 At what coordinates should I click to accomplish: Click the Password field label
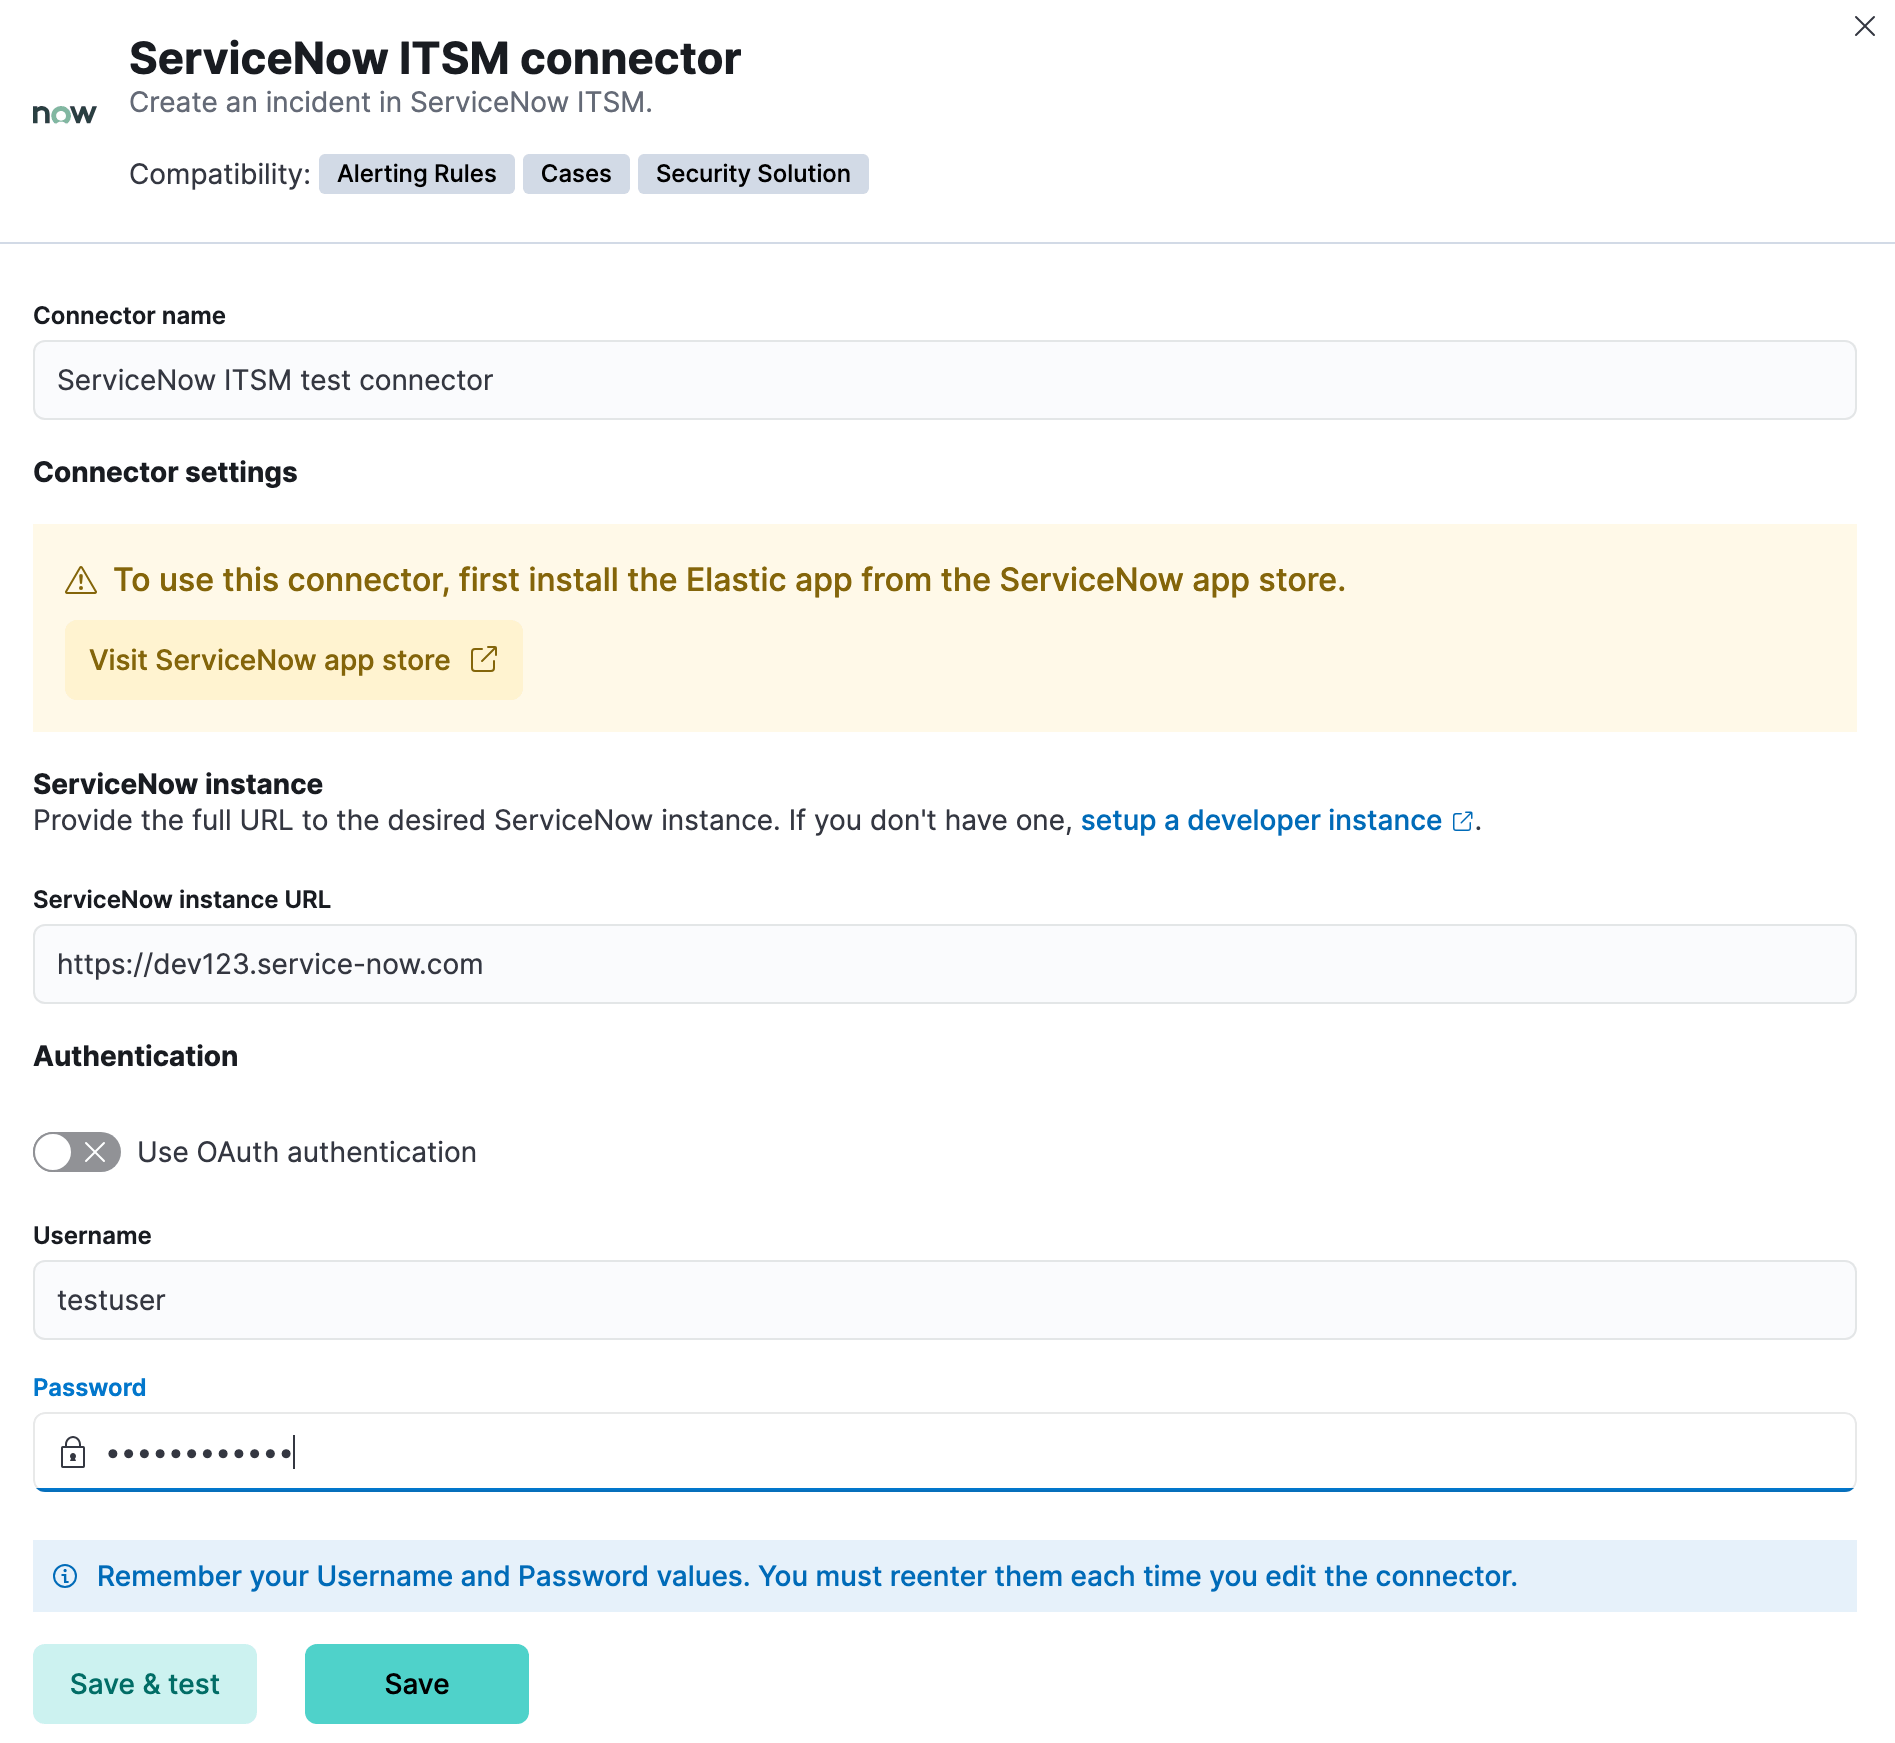(x=89, y=1387)
